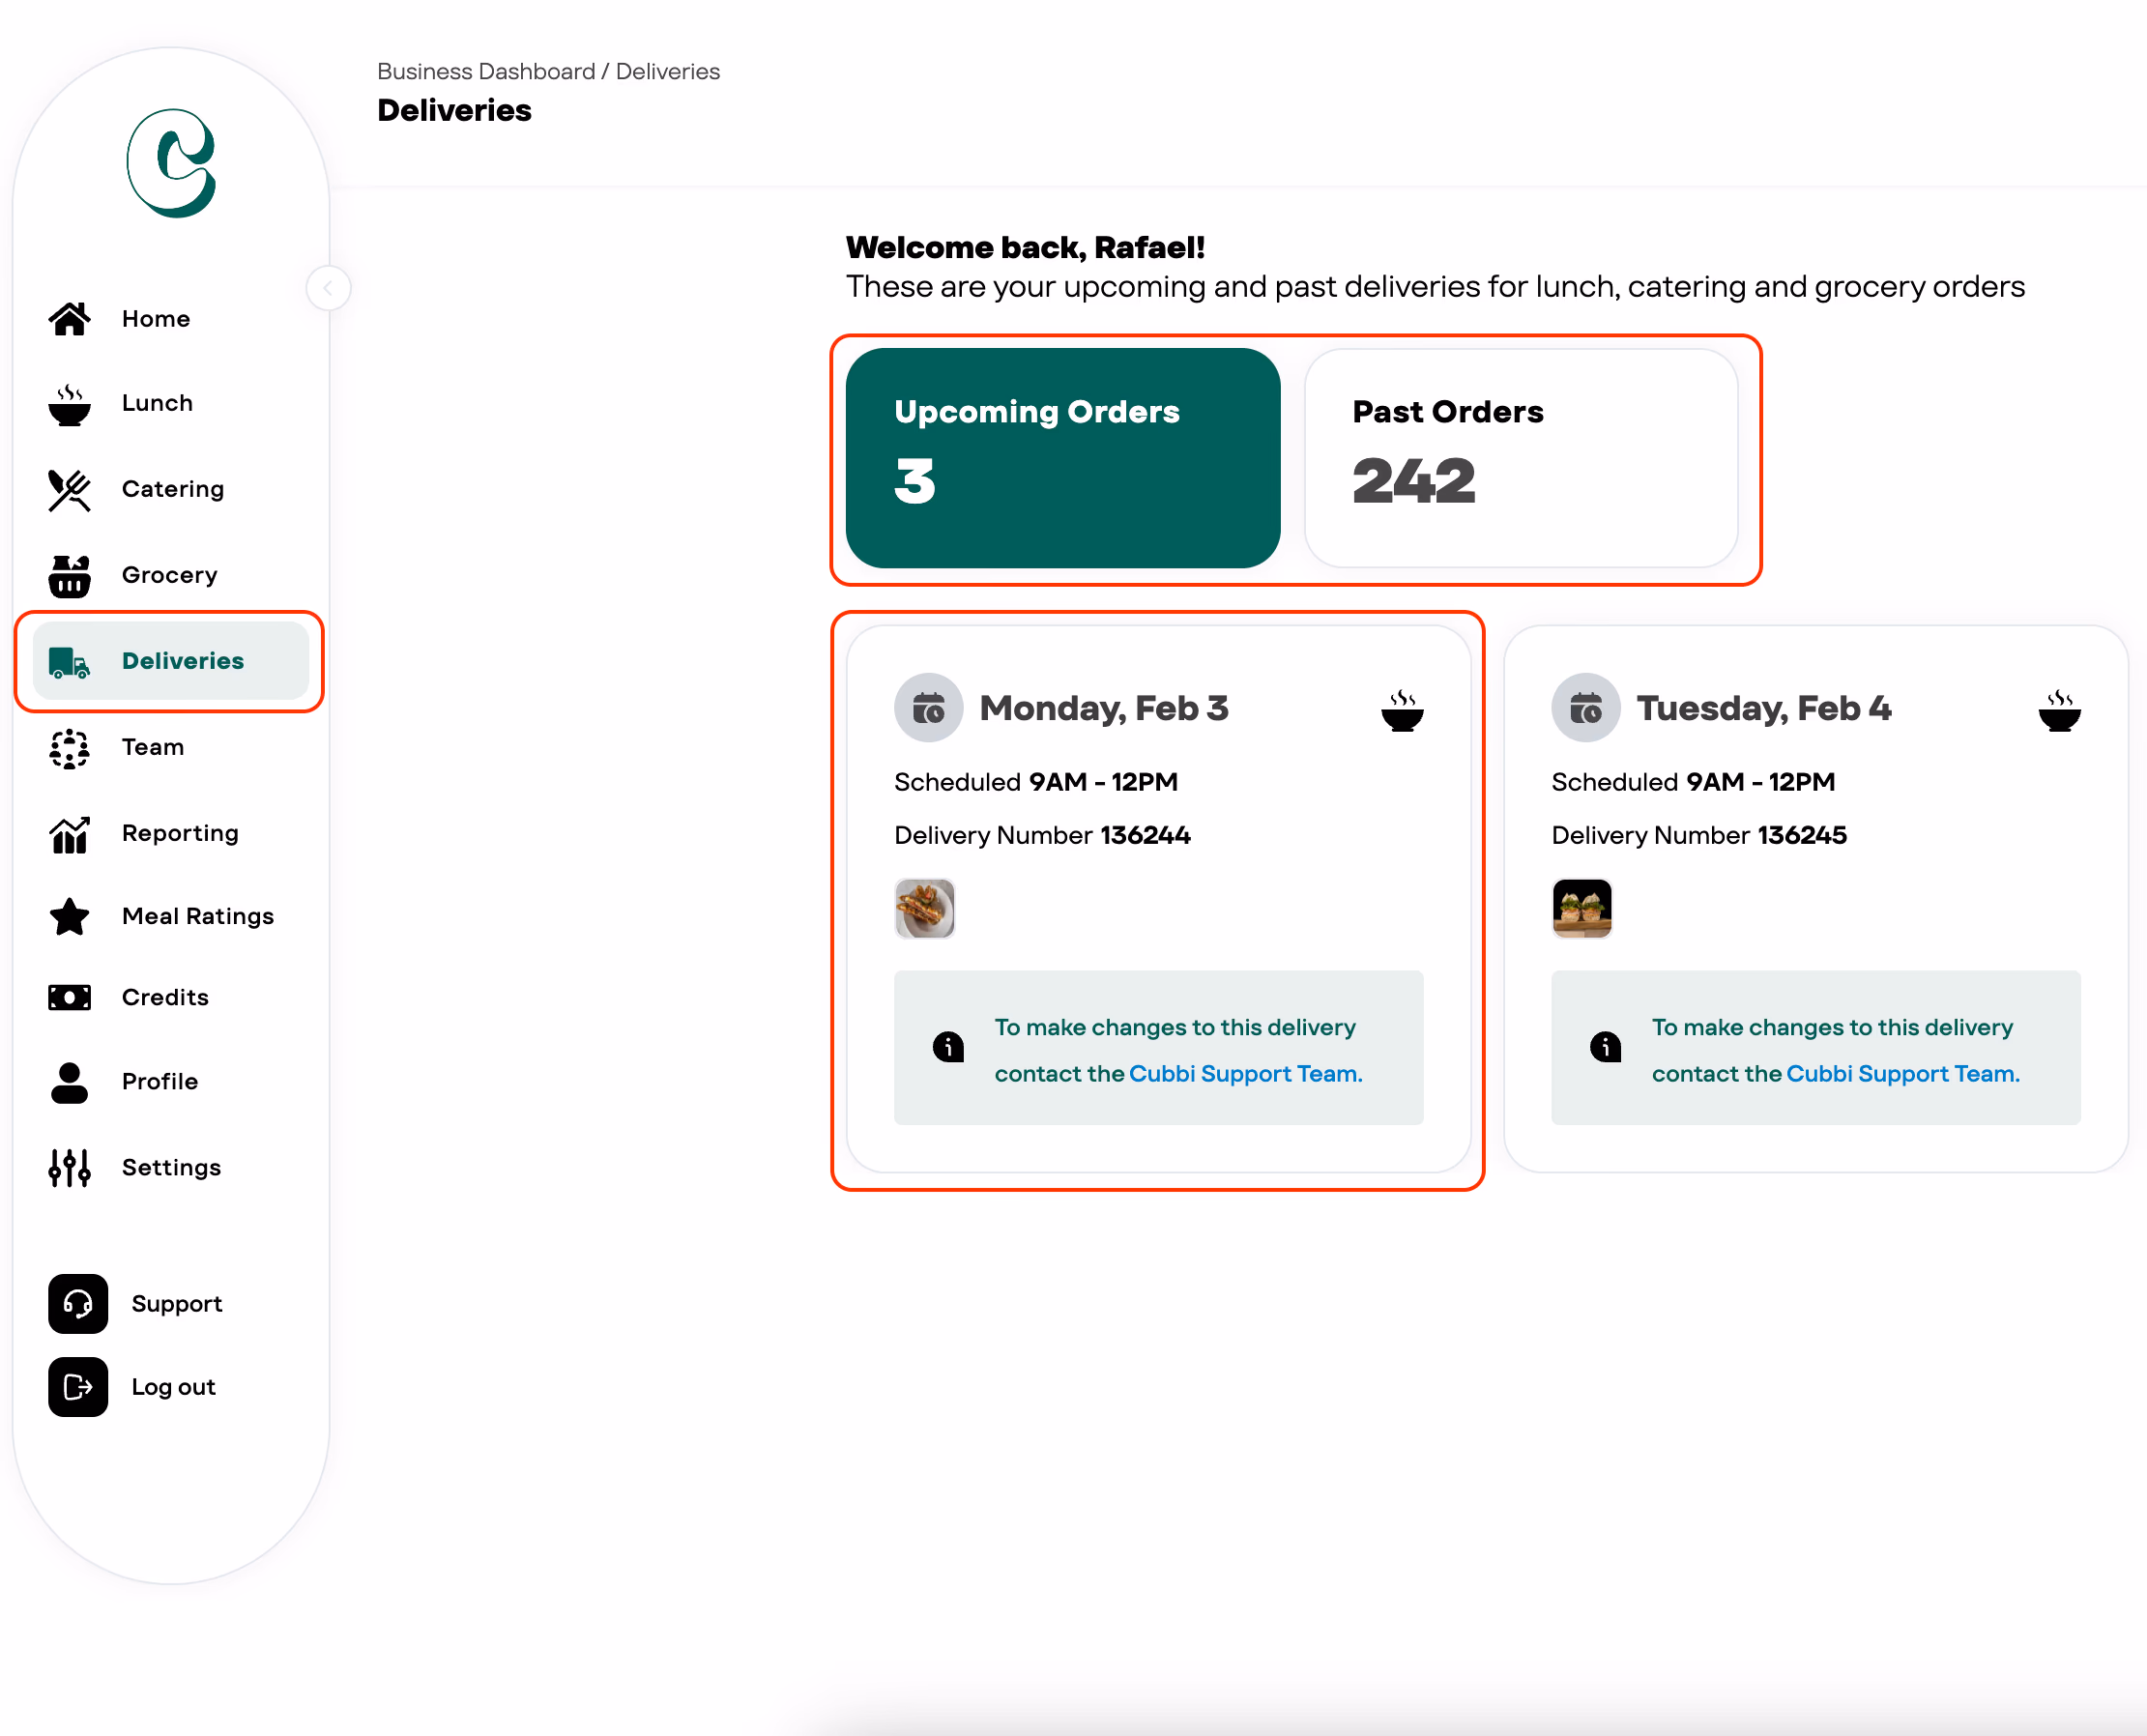Go to Lunch using the bowl icon
Image resolution: width=2147 pixels, height=1736 pixels.
(x=69, y=404)
